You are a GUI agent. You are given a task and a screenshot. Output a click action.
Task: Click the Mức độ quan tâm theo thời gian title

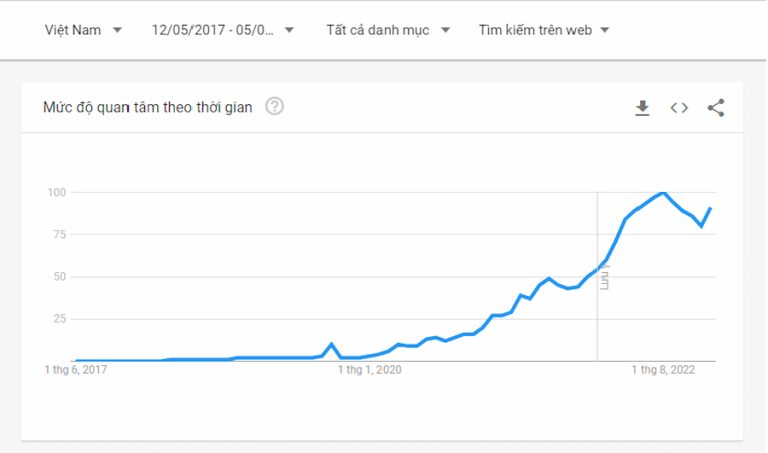click(x=147, y=107)
